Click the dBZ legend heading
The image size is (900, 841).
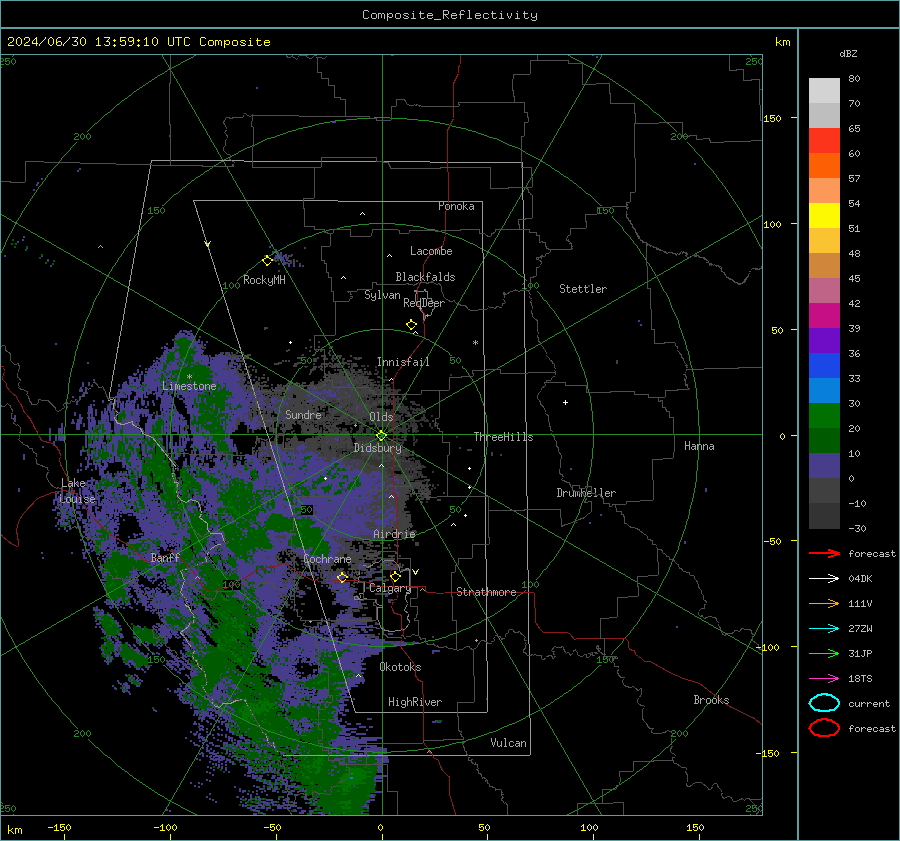click(x=848, y=53)
